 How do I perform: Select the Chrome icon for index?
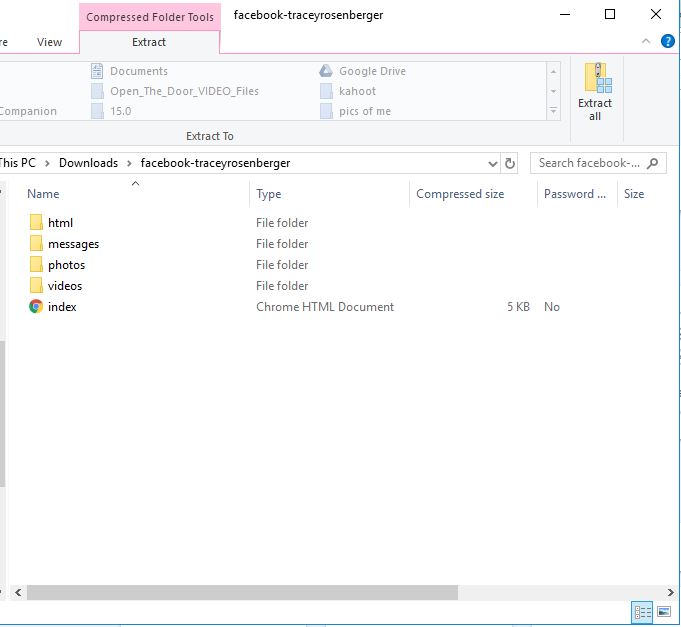pos(36,307)
